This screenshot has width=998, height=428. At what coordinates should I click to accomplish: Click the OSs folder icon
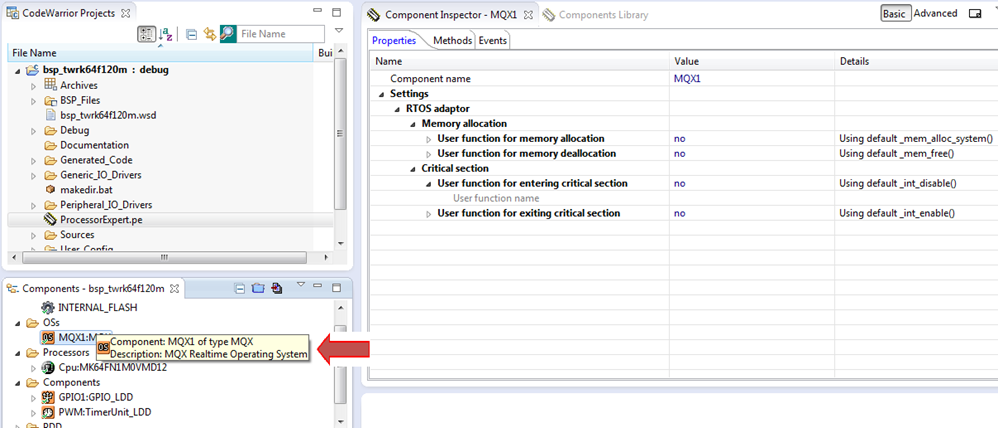pos(32,323)
